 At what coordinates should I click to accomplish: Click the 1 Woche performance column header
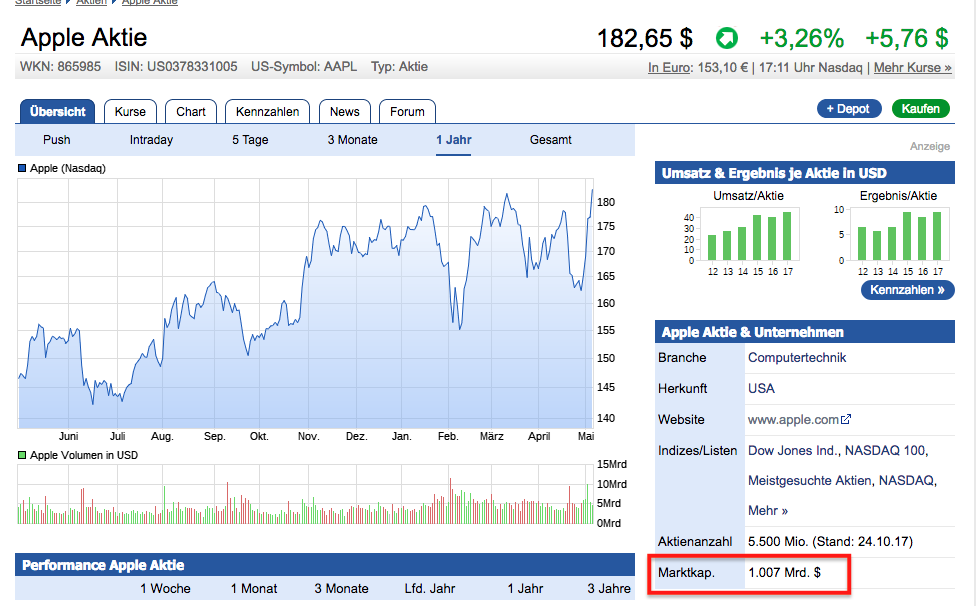click(x=166, y=589)
